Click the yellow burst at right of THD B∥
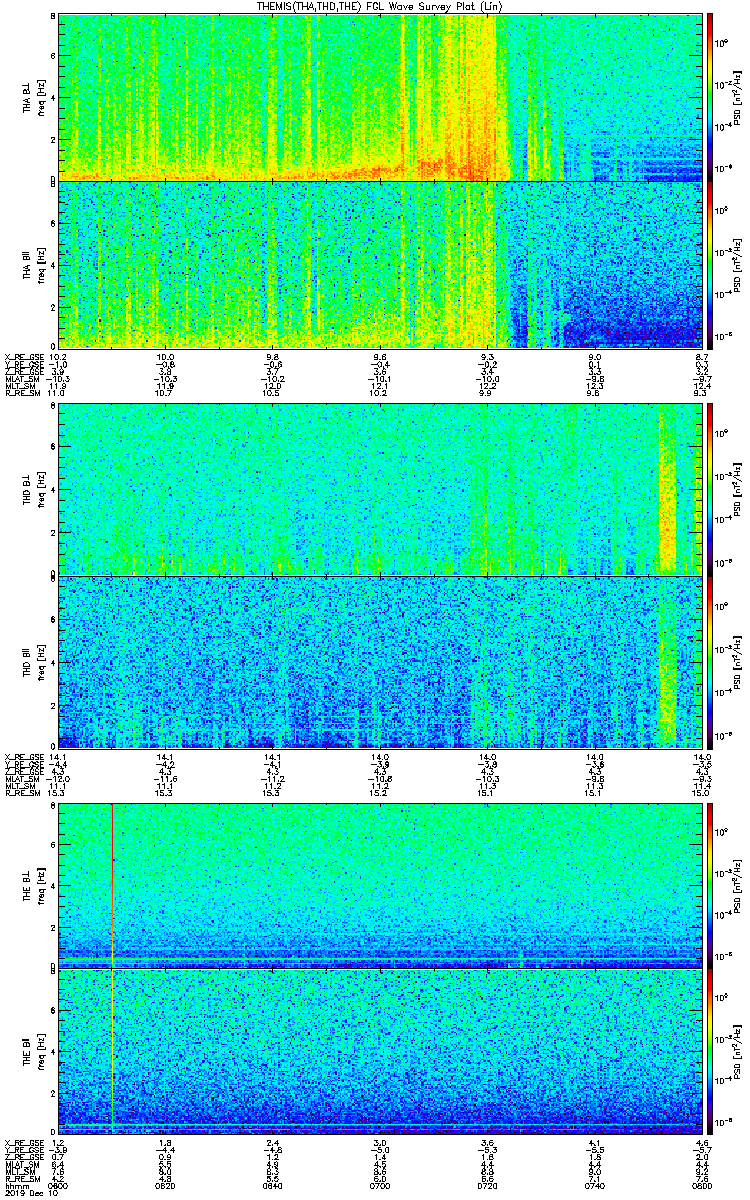 668,665
